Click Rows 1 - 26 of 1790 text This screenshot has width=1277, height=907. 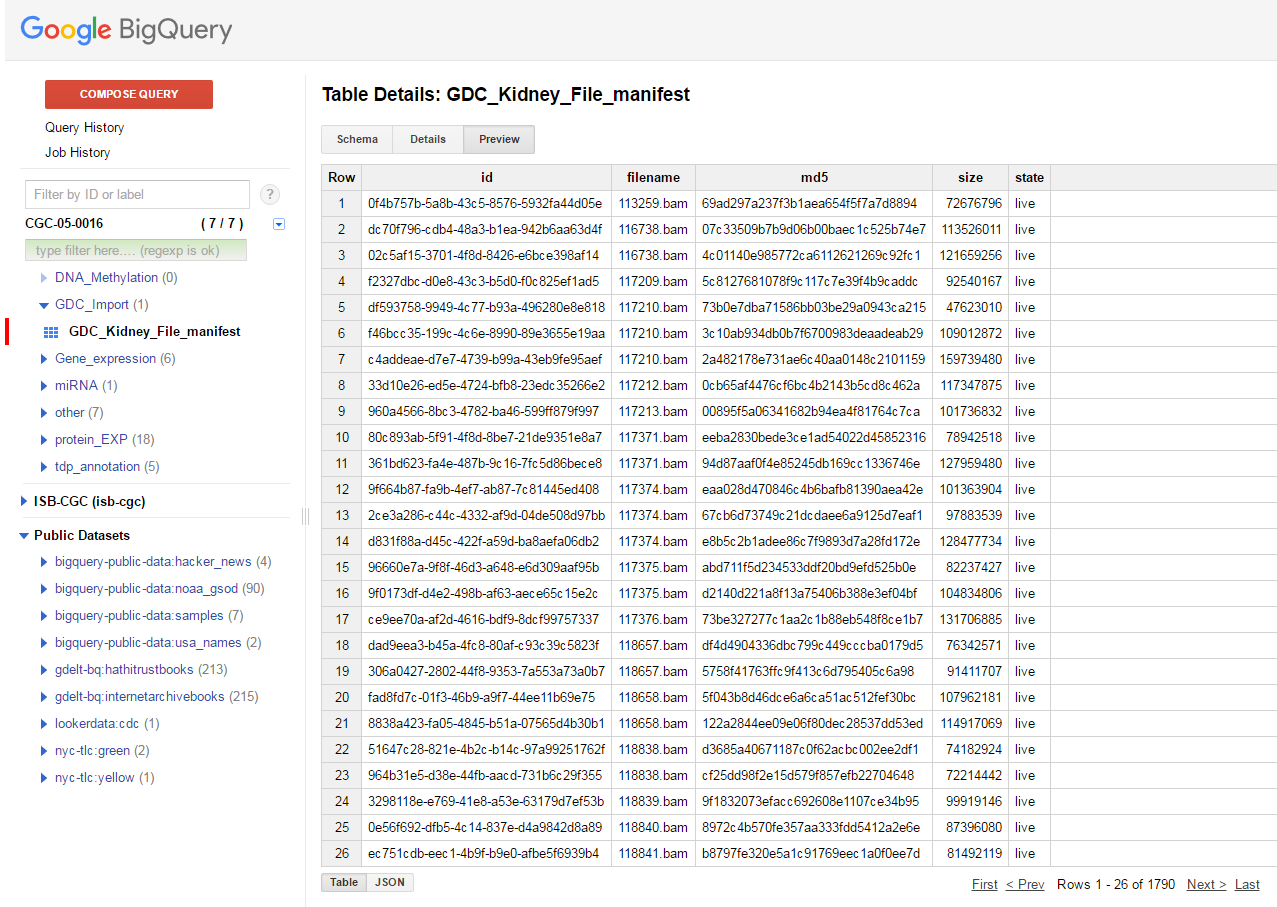[x=1116, y=885]
